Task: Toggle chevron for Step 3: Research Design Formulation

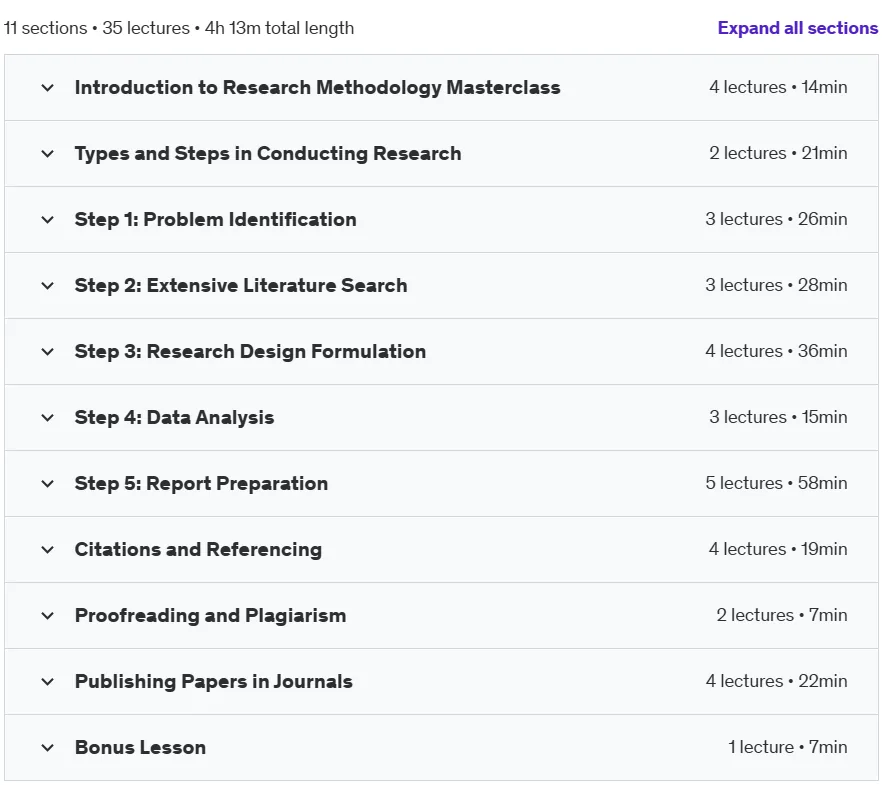Action: [48, 351]
